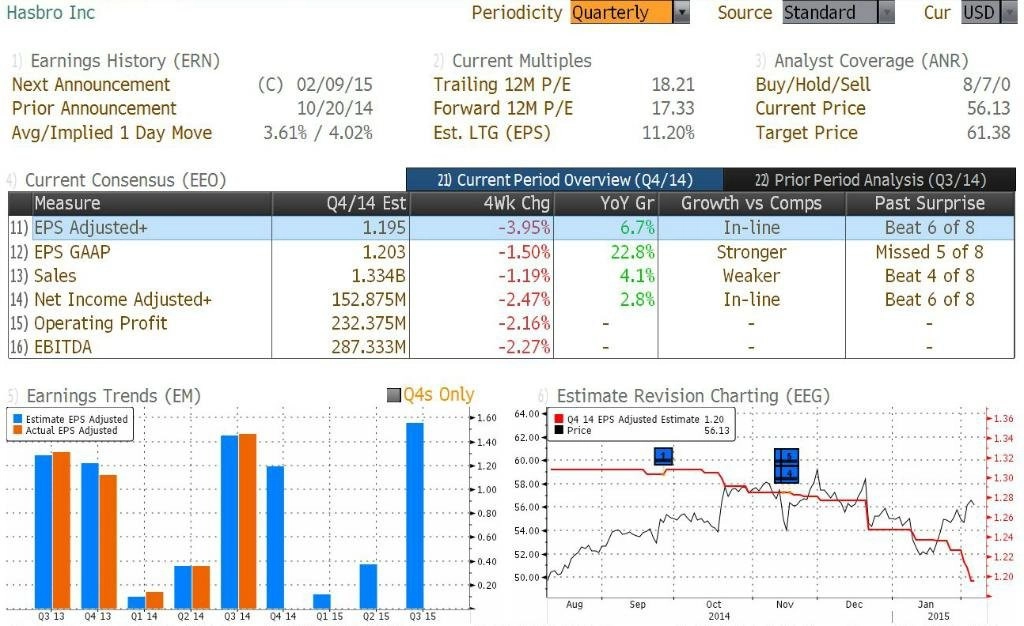Click the Current Price label
The height and width of the screenshot is (626, 1024).
(x=810, y=108)
